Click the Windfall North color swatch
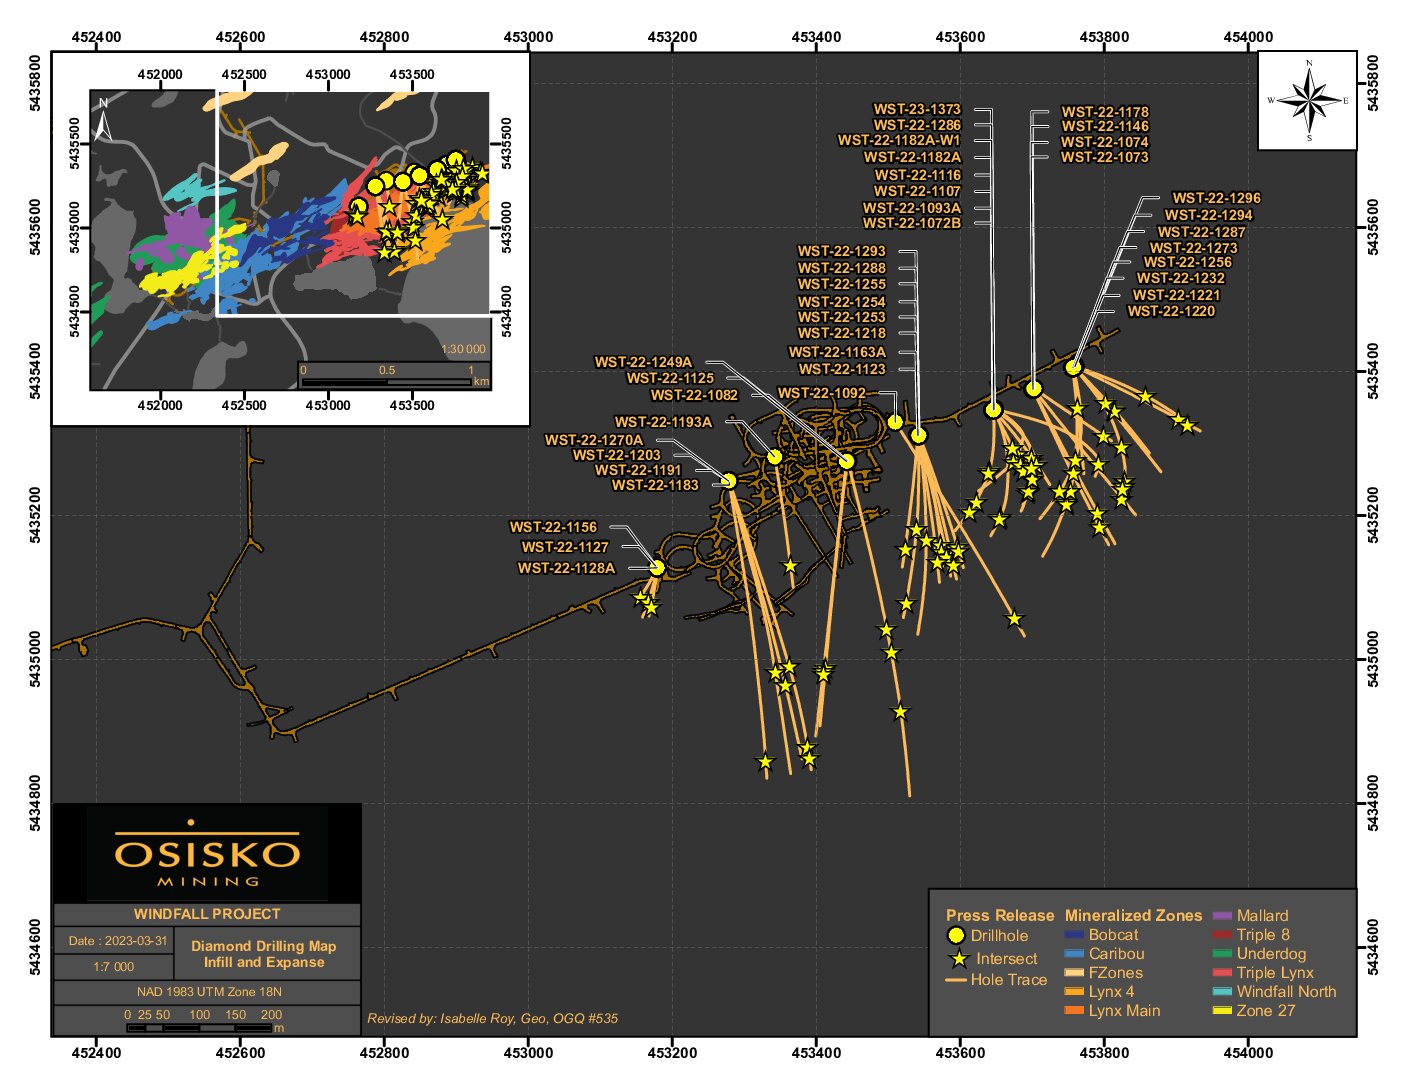 (1222, 992)
